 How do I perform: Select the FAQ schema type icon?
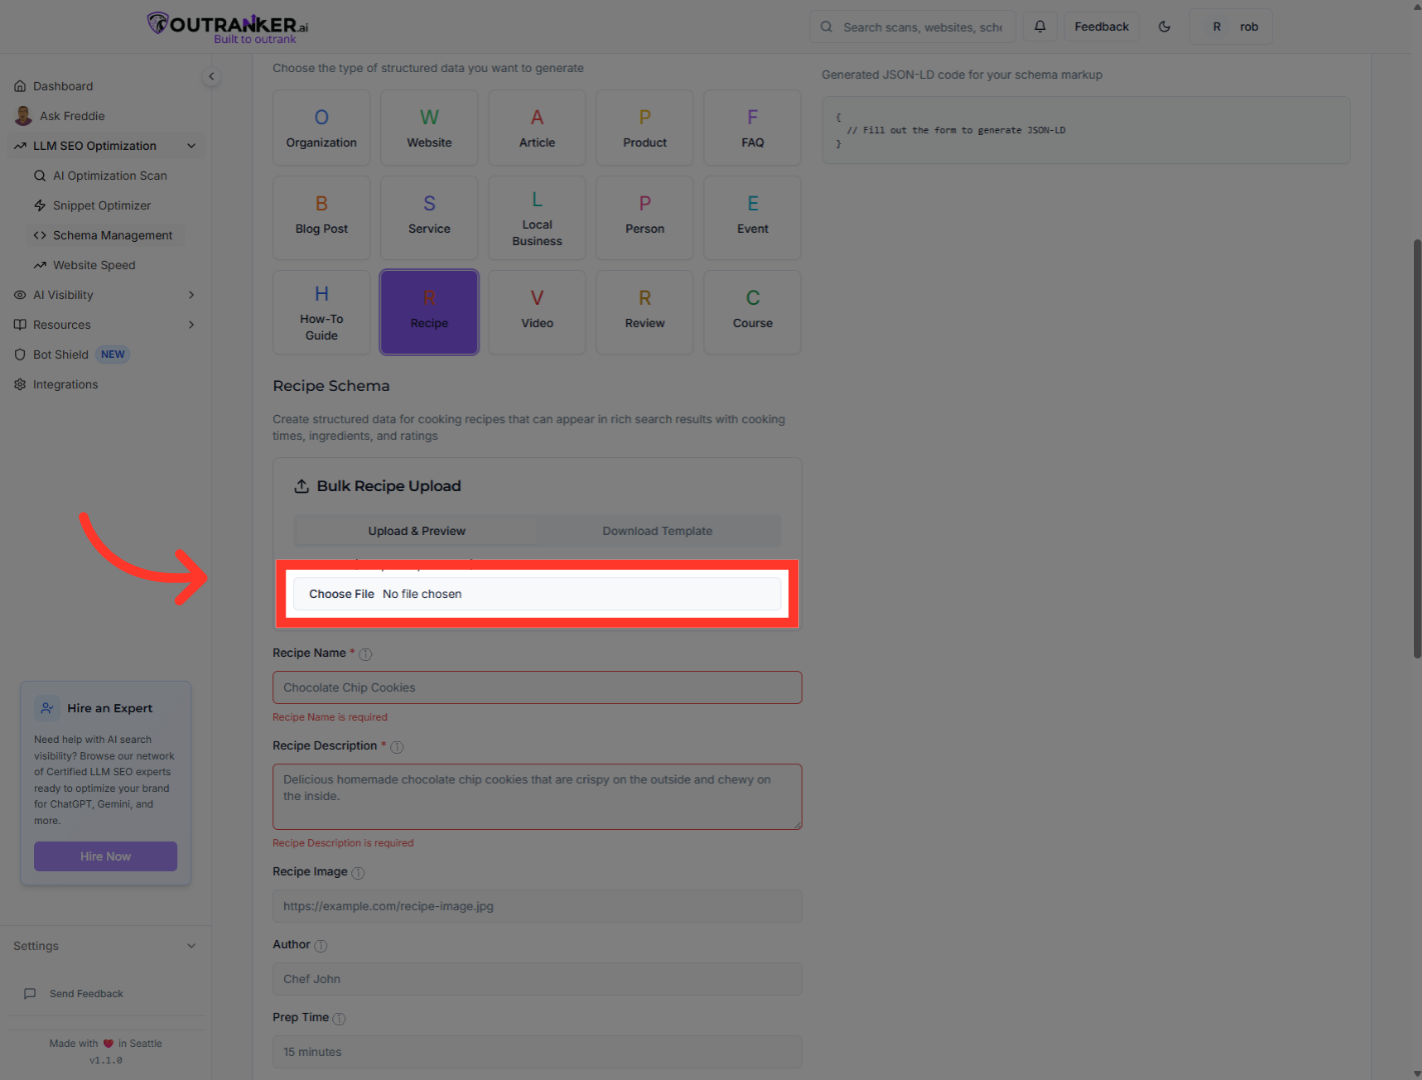(x=752, y=127)
